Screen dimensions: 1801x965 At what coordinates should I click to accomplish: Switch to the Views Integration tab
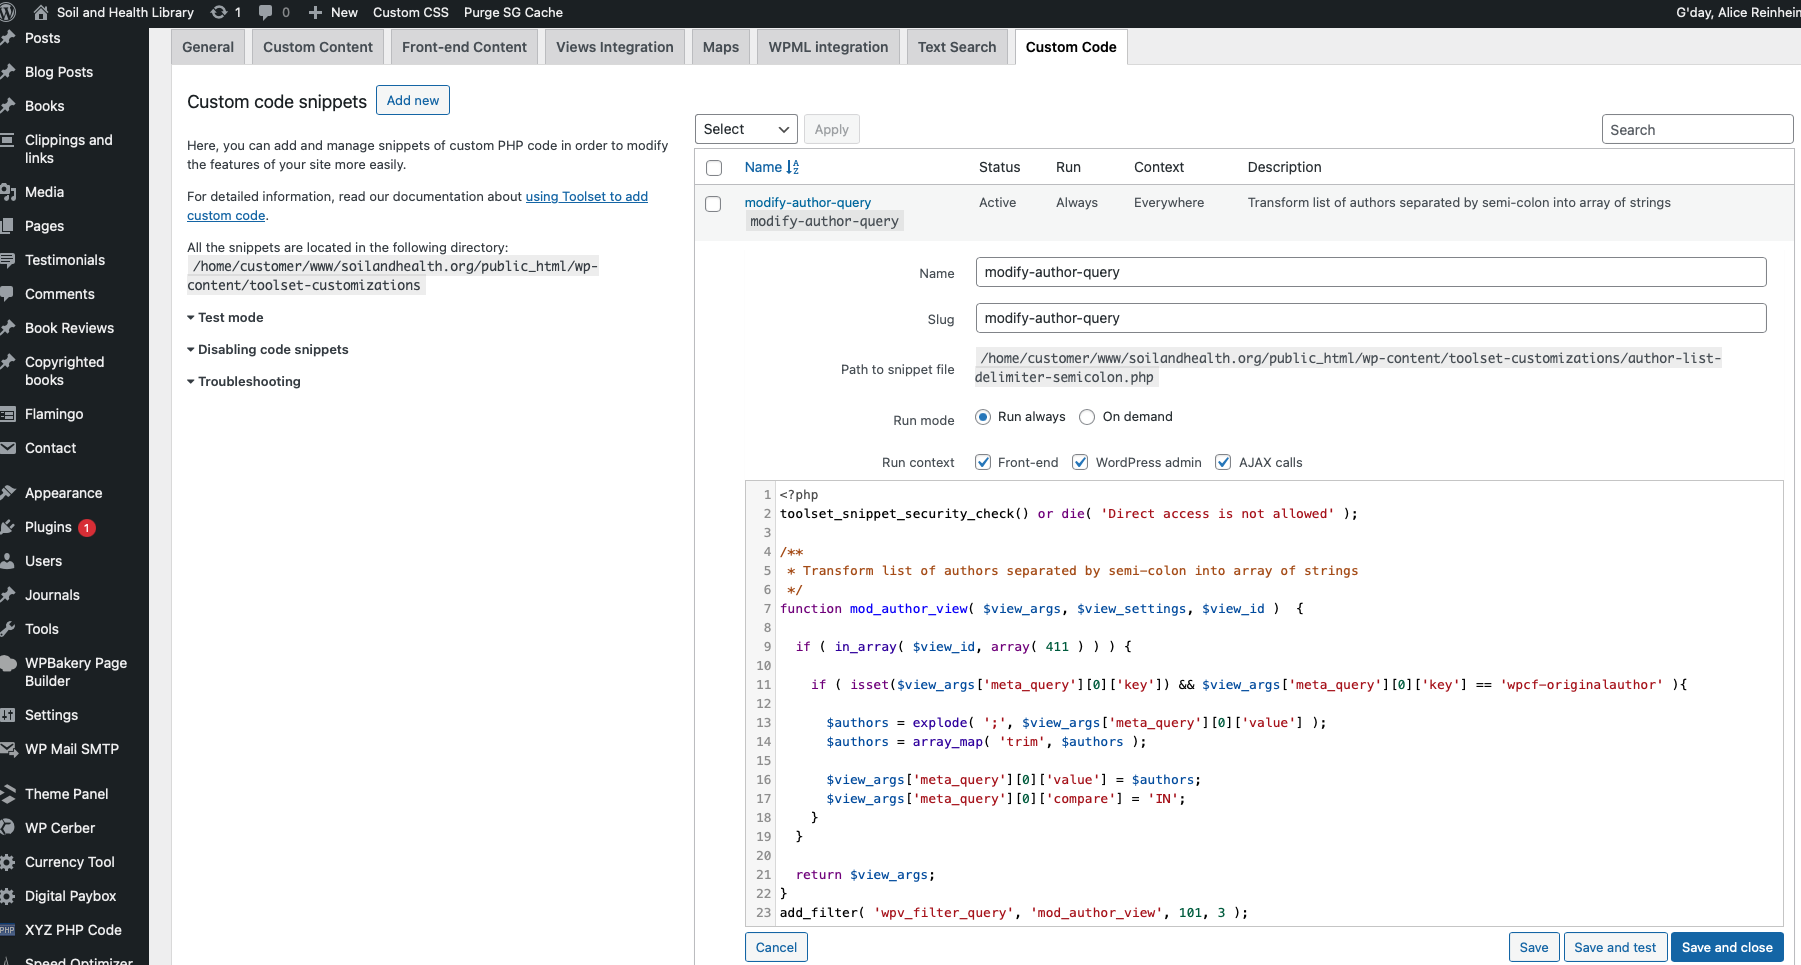(x=614, y=47)
